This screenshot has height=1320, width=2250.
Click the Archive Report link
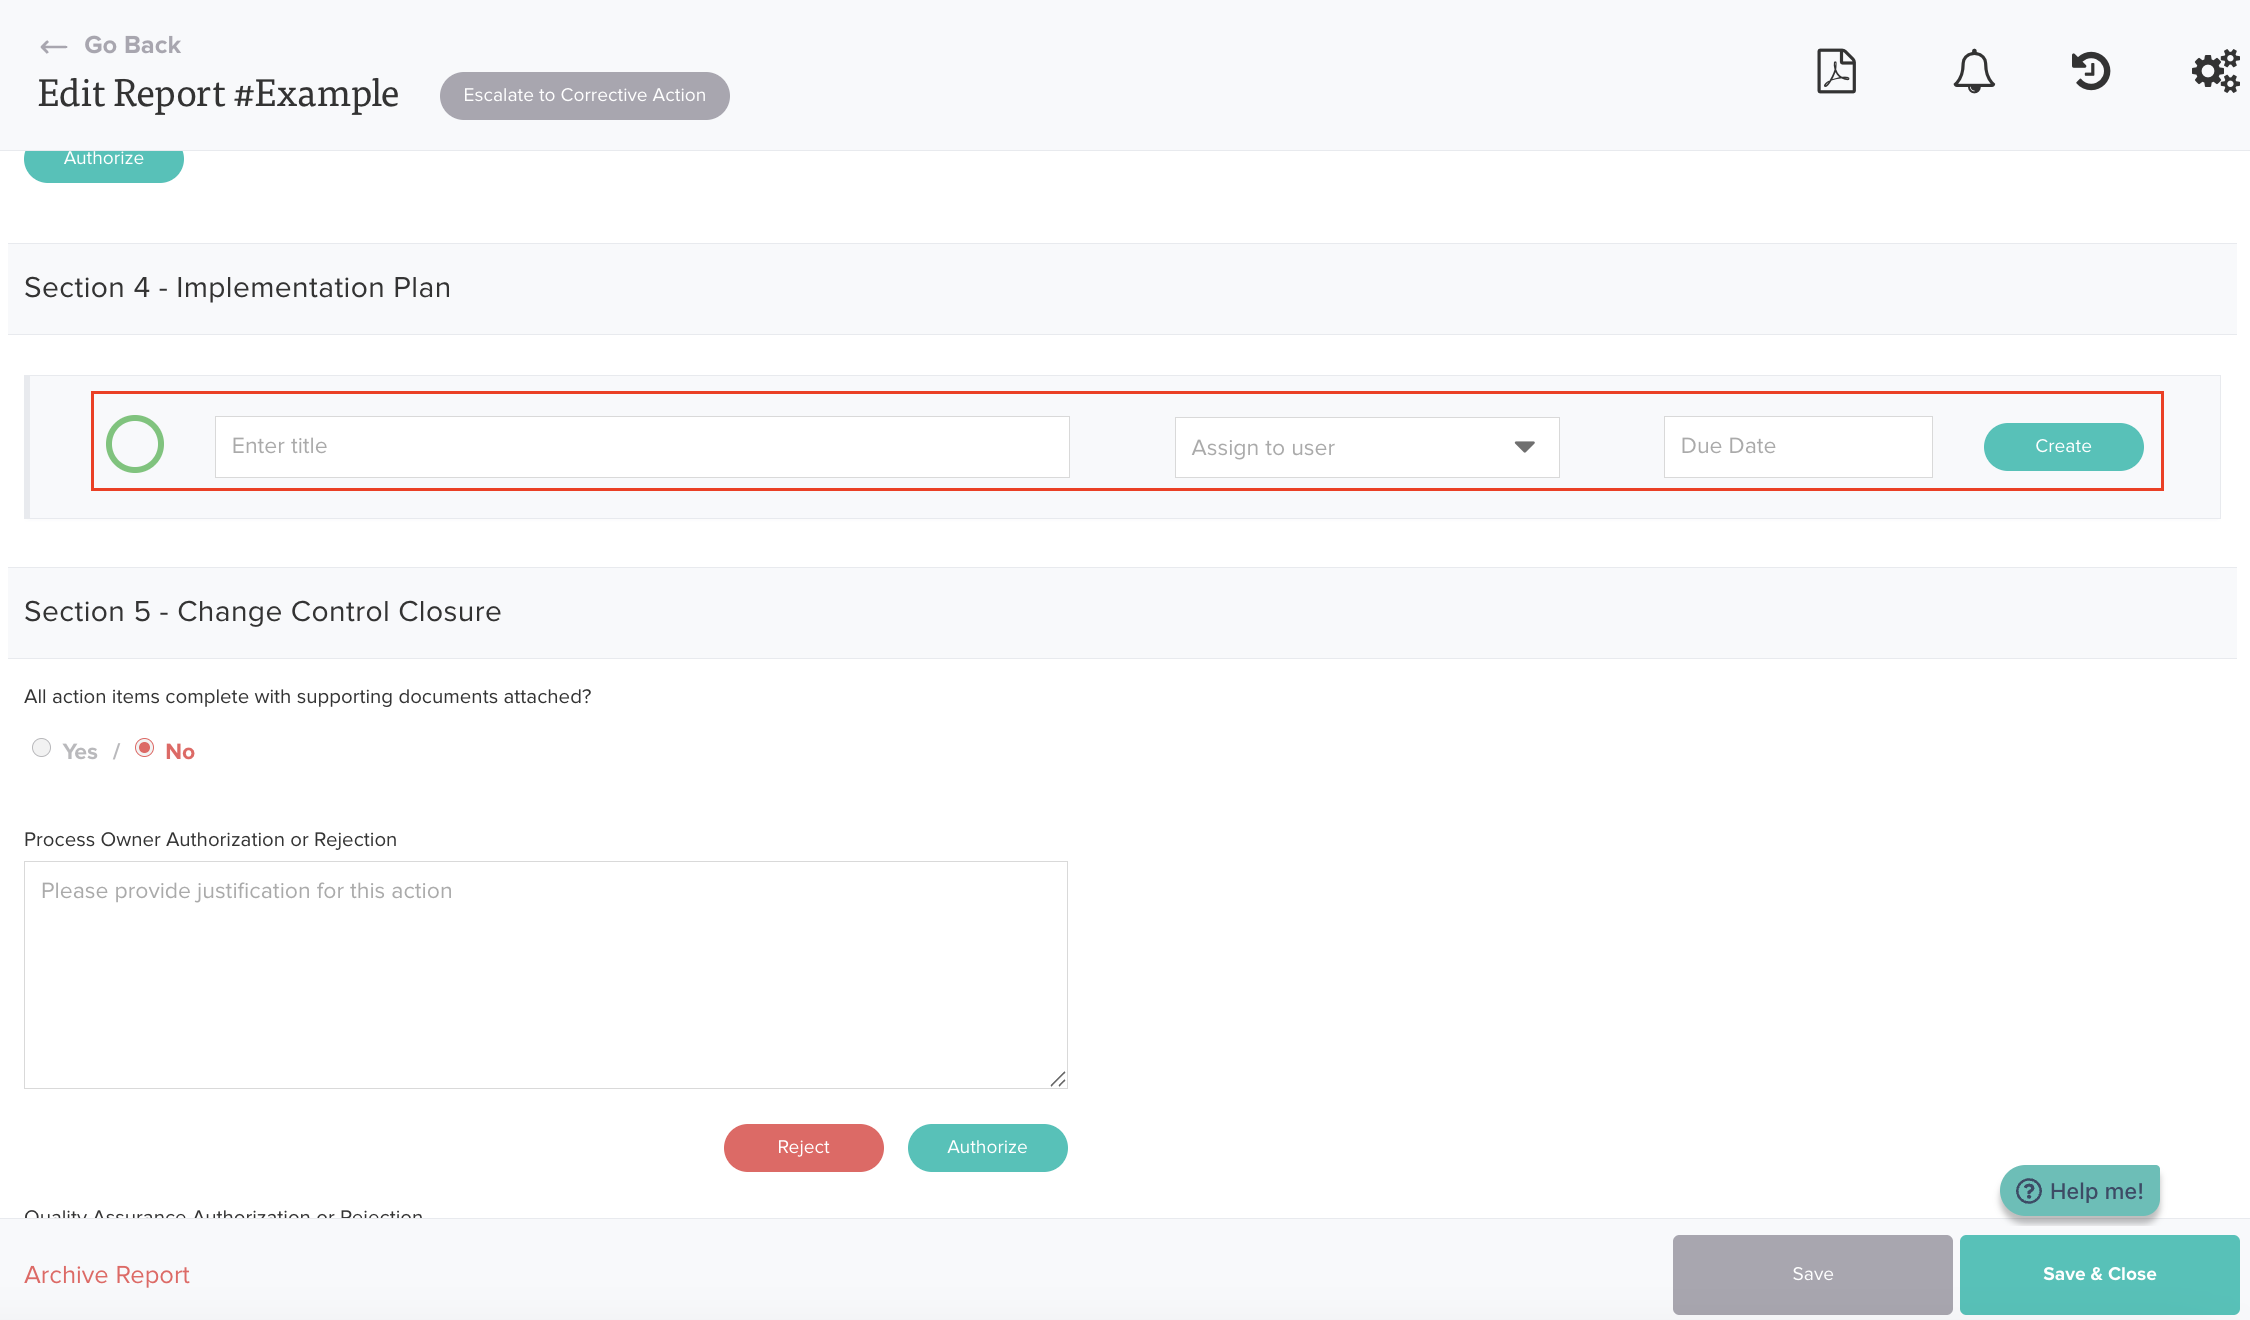(107, 1275)
